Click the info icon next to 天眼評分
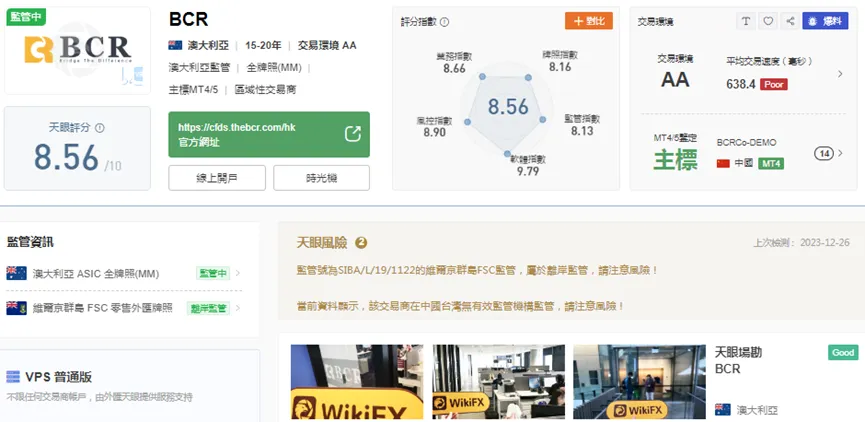This screenshot has height=422, width=865. pos(99,128)
